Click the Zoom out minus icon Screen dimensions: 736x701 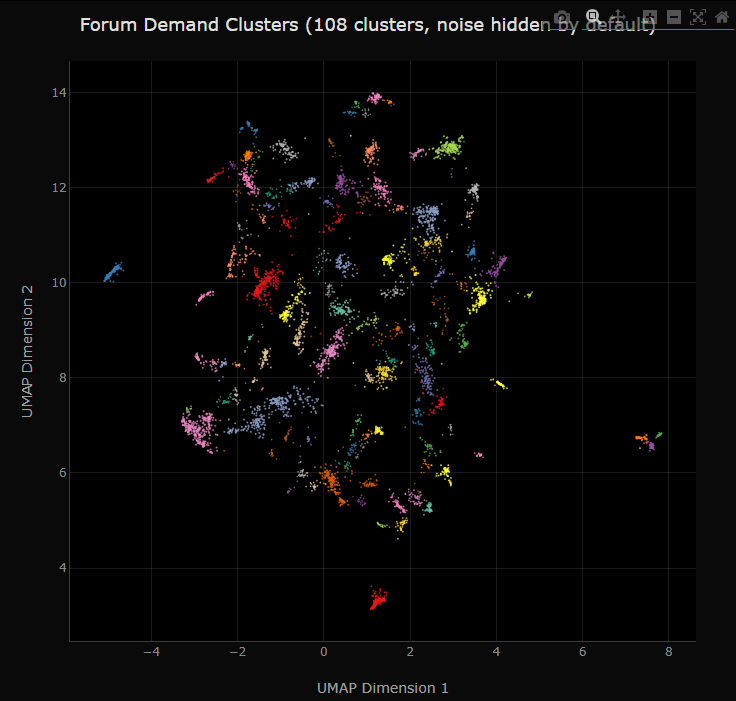click(674, 17)
